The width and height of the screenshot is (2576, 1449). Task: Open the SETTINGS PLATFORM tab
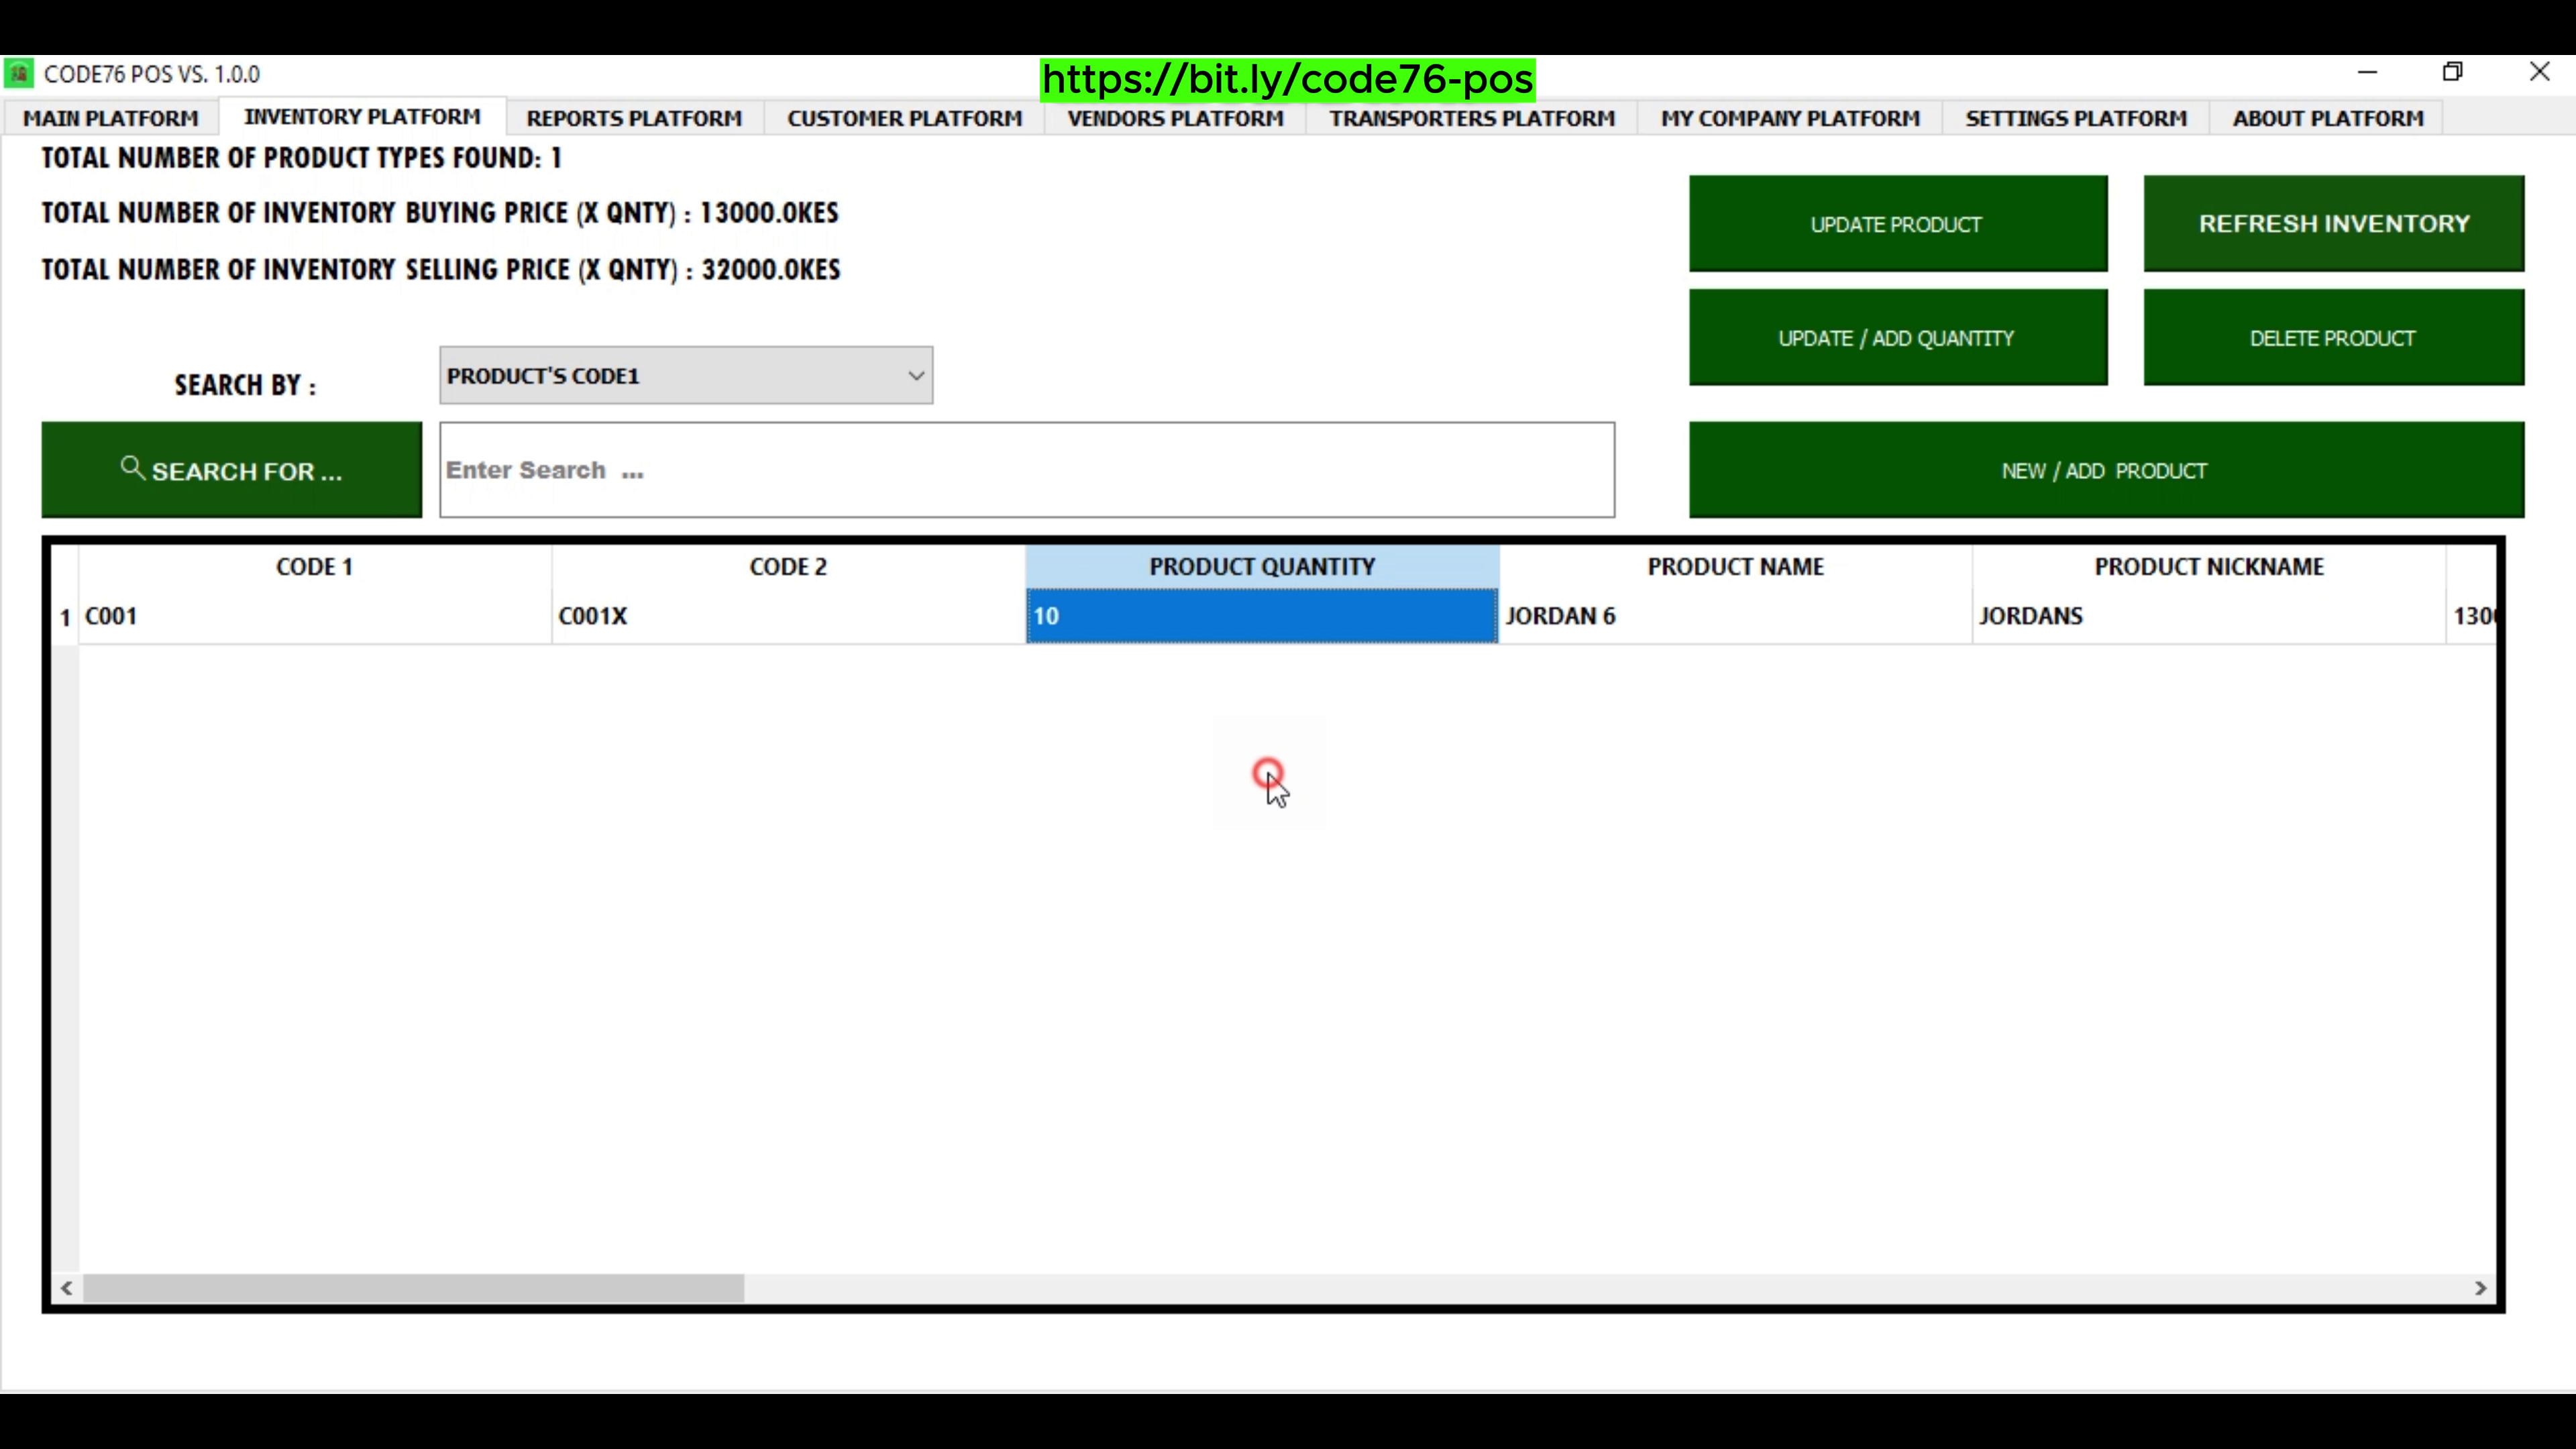click(x=2076, y=118)
